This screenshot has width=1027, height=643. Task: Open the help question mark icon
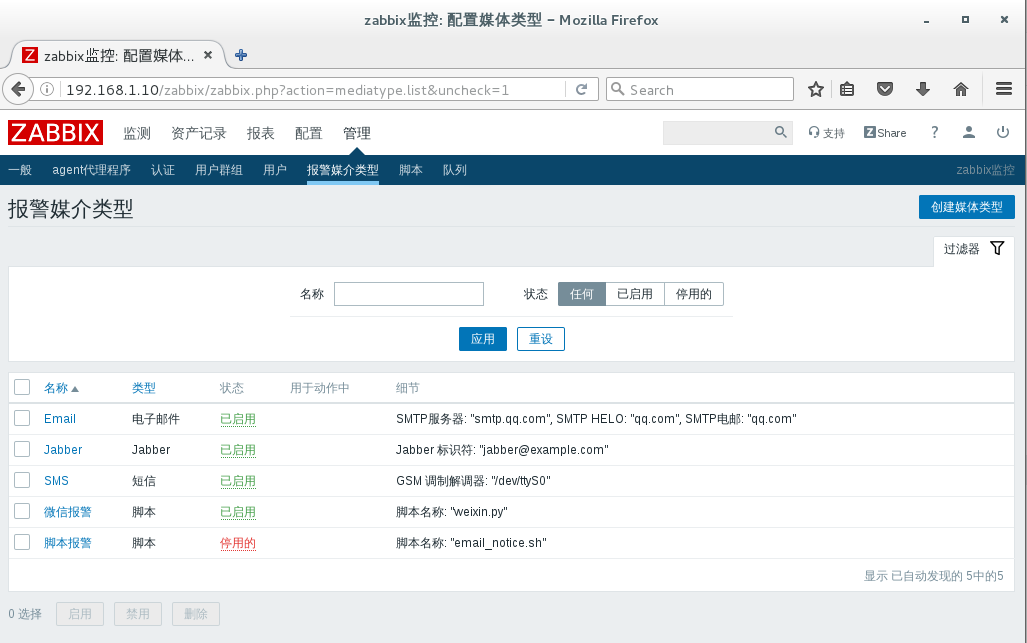(935, 132)
